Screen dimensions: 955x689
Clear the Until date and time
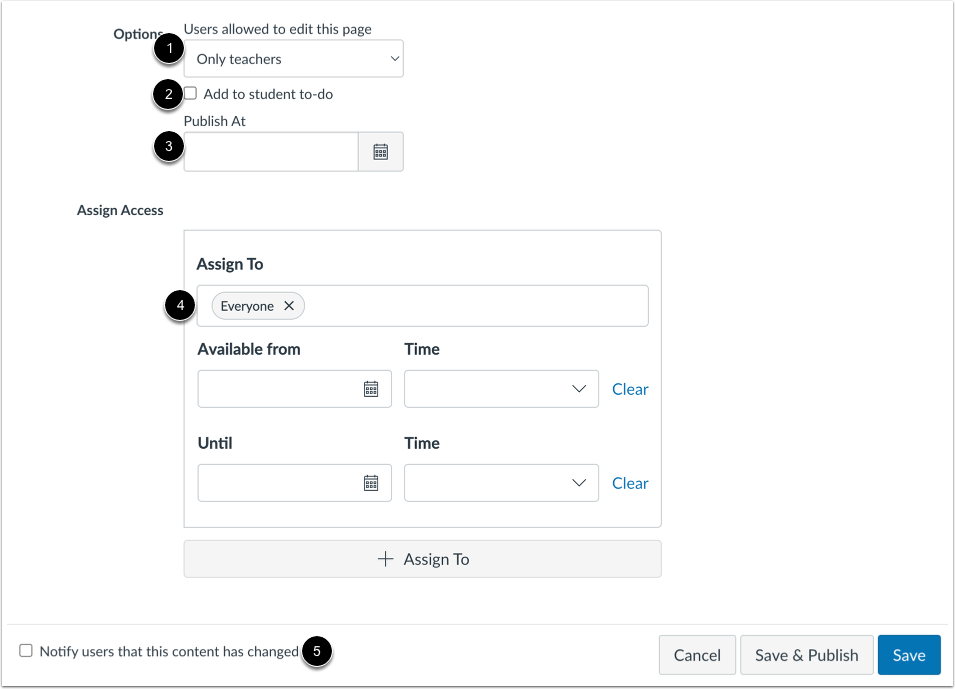630,483
